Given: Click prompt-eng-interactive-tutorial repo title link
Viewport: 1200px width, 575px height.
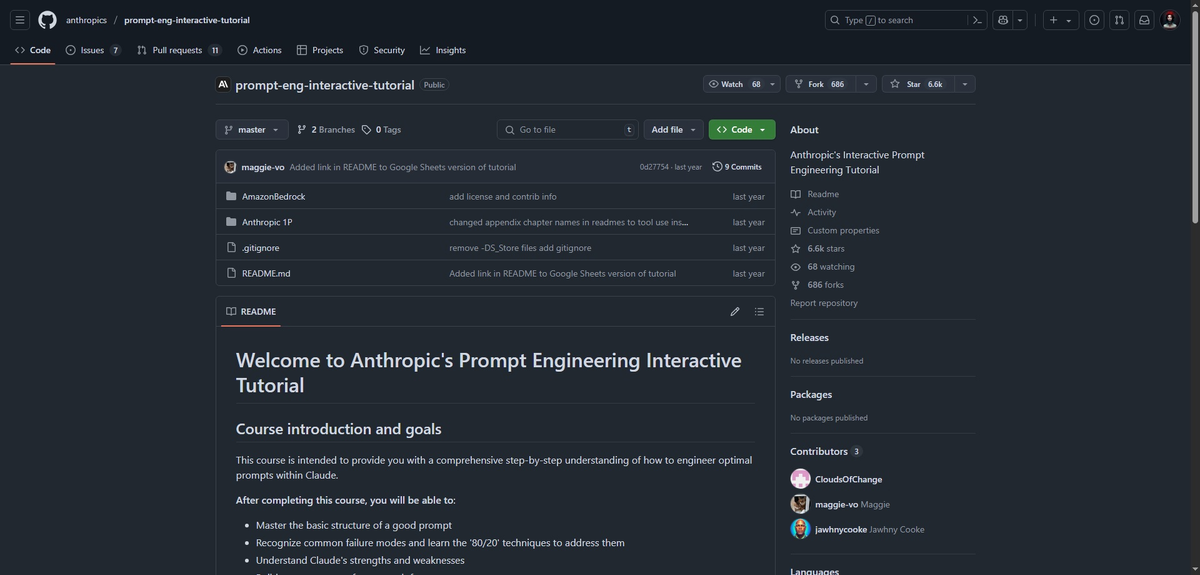Looking at the screenshot, I should (324, 85).
